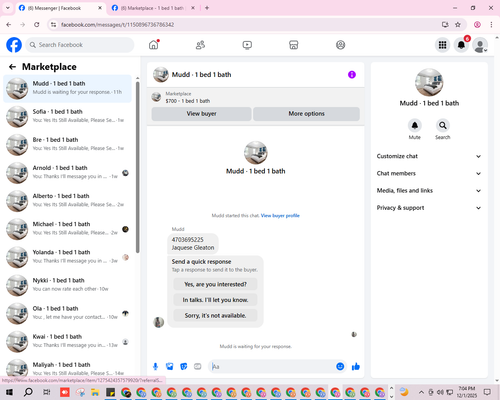
Task: Open the account profile avatar menu
Action: coord(480,45)
